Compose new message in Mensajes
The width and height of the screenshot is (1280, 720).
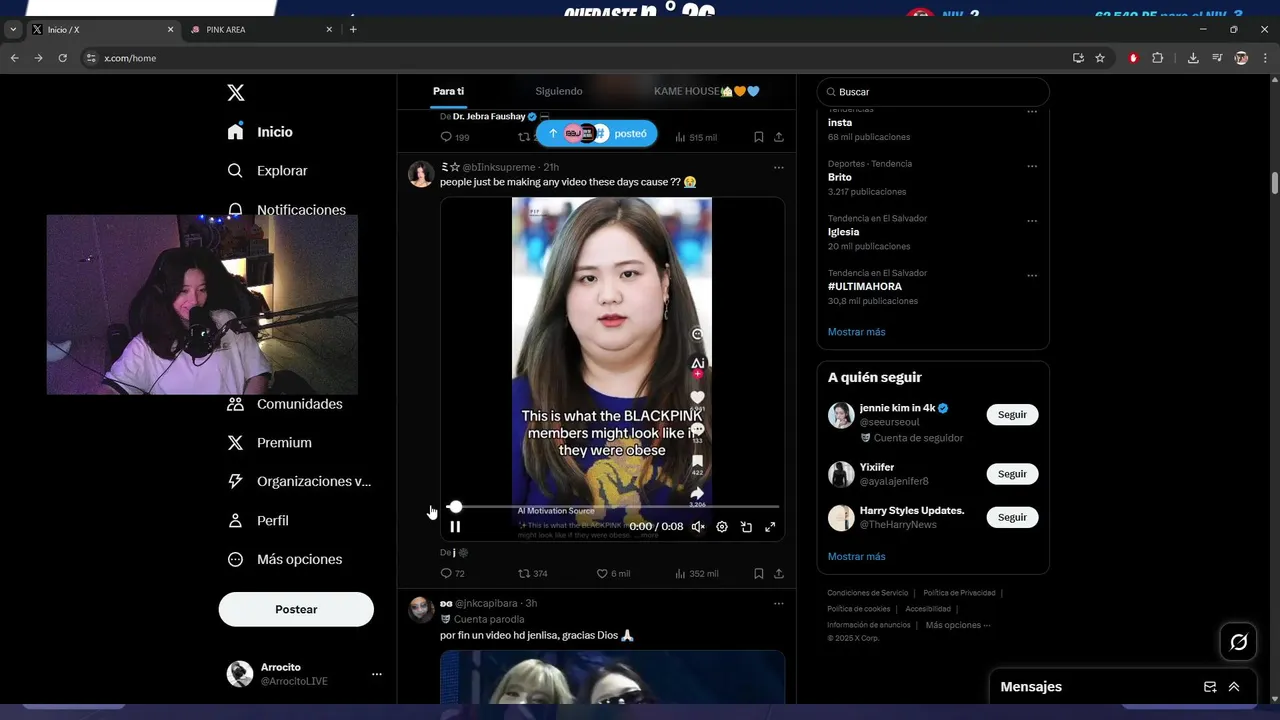point(1210,687)
